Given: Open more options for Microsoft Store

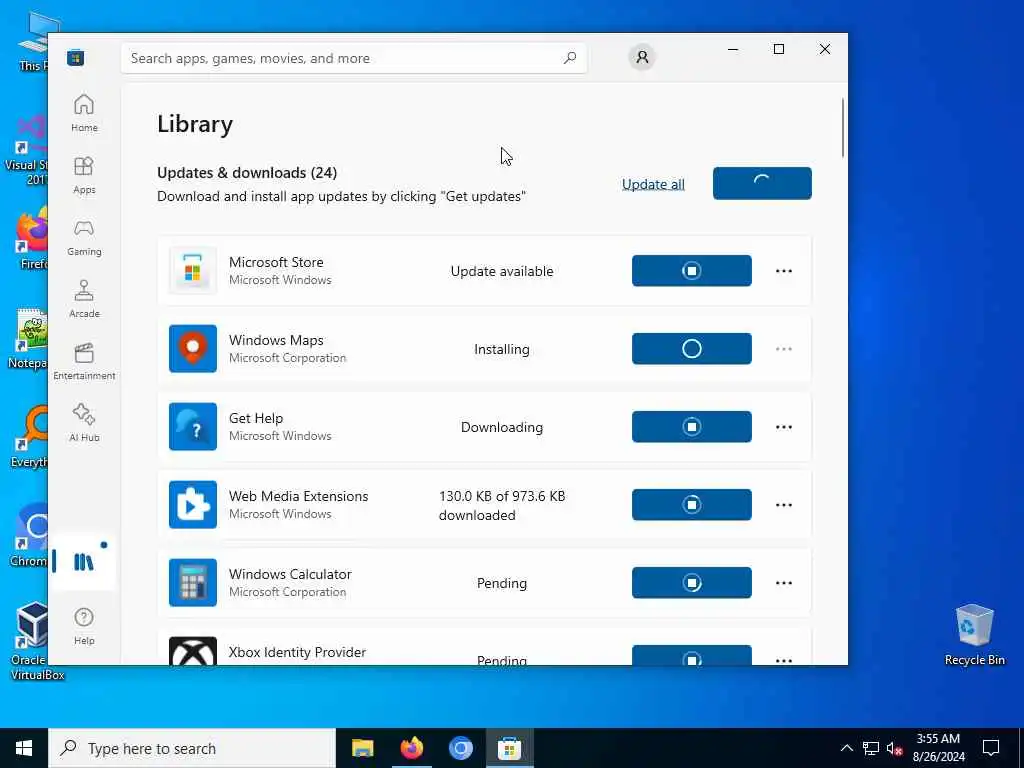Looking at the screenshot, I should pos(784,271).
